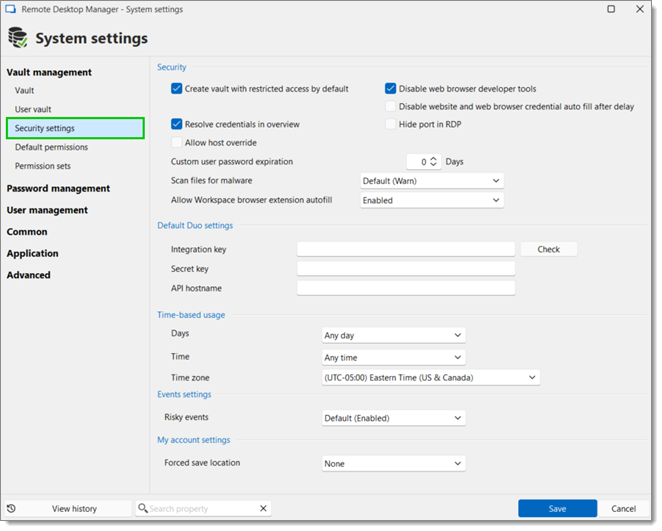Viewport: 662px width, 531px height.
Task: Open the Advanced section
Action: click(28, 275)
